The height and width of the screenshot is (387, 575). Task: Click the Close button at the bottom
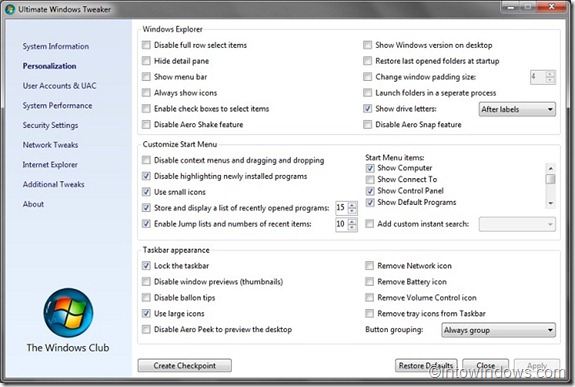pos(486,366)
